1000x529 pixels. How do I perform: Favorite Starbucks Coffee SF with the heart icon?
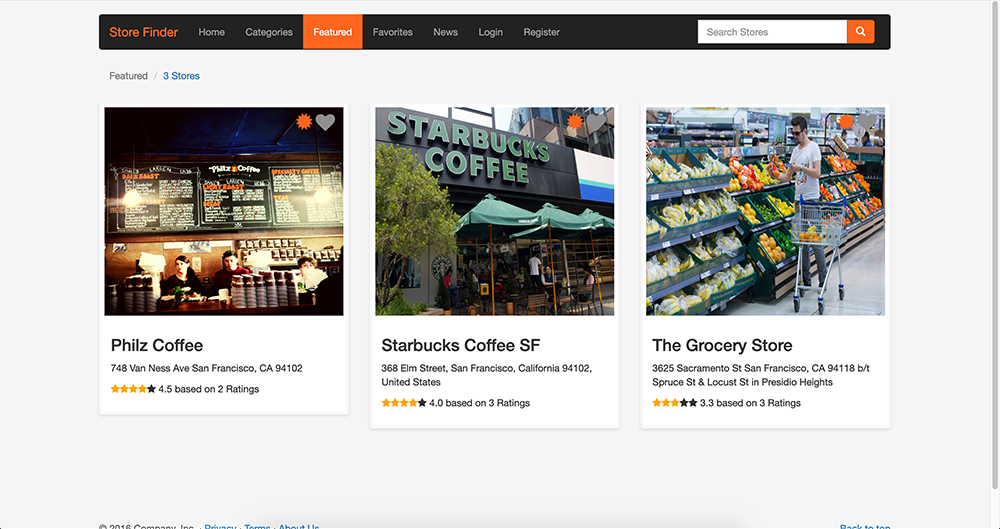click(x=596, y=122)
